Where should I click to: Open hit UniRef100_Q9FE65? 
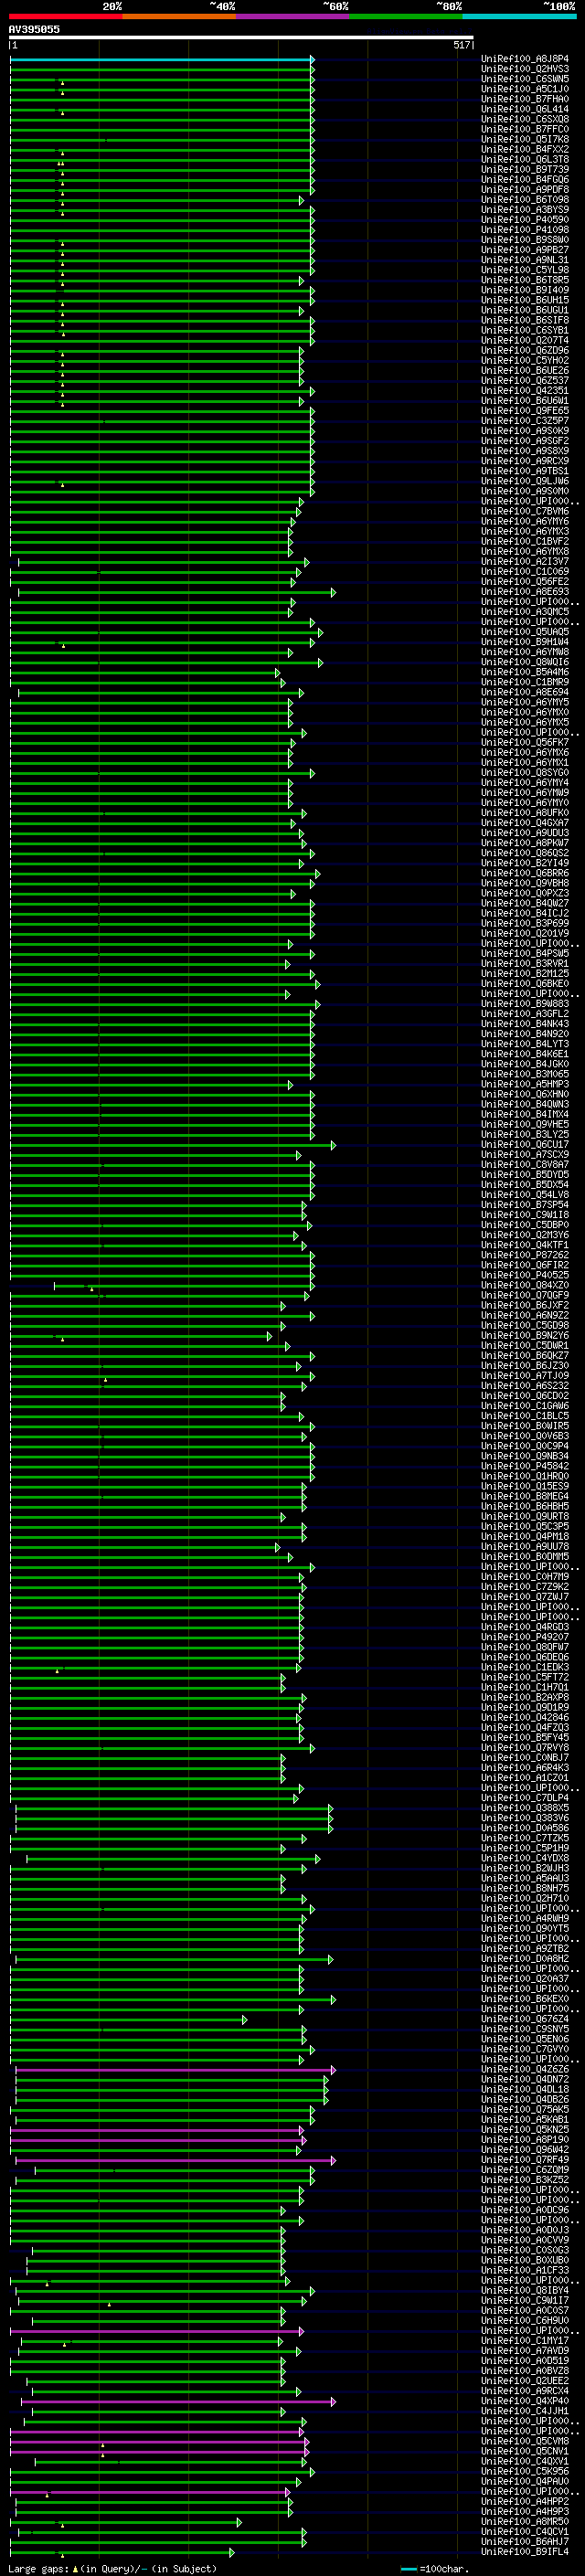coord(524,411)
